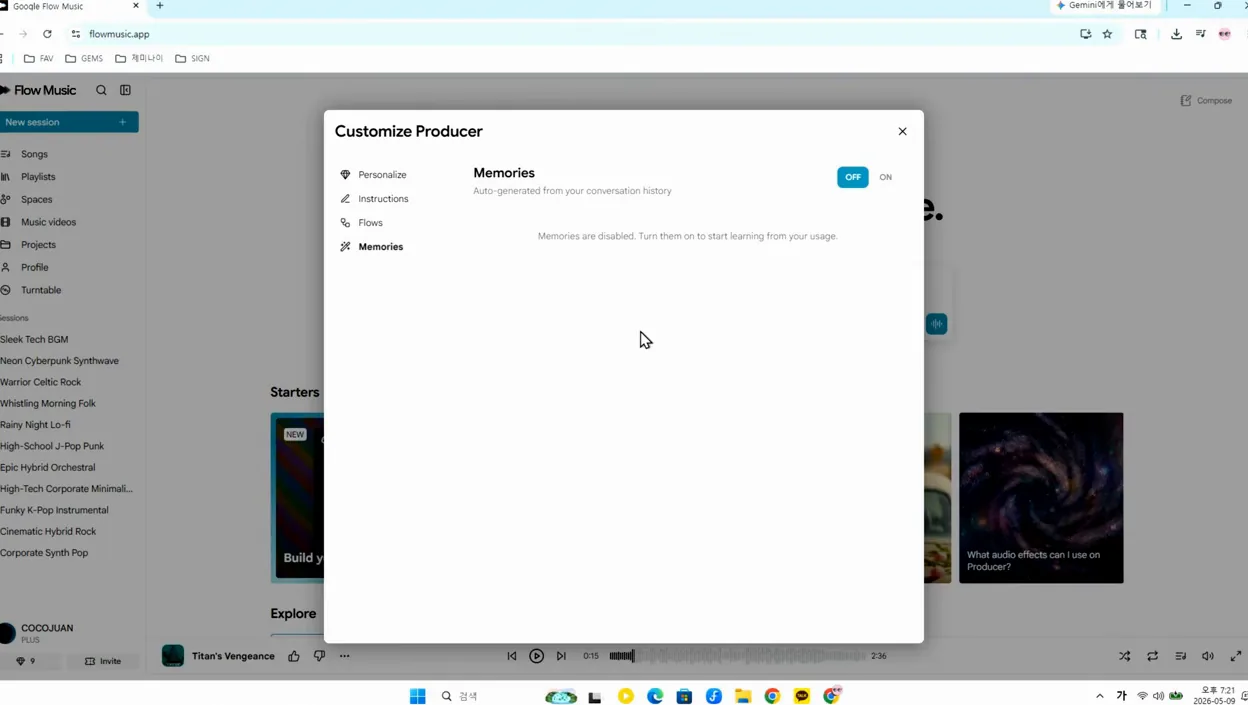
Task: Close the Customize Producer dialog
Action: [x=902, y=131]
